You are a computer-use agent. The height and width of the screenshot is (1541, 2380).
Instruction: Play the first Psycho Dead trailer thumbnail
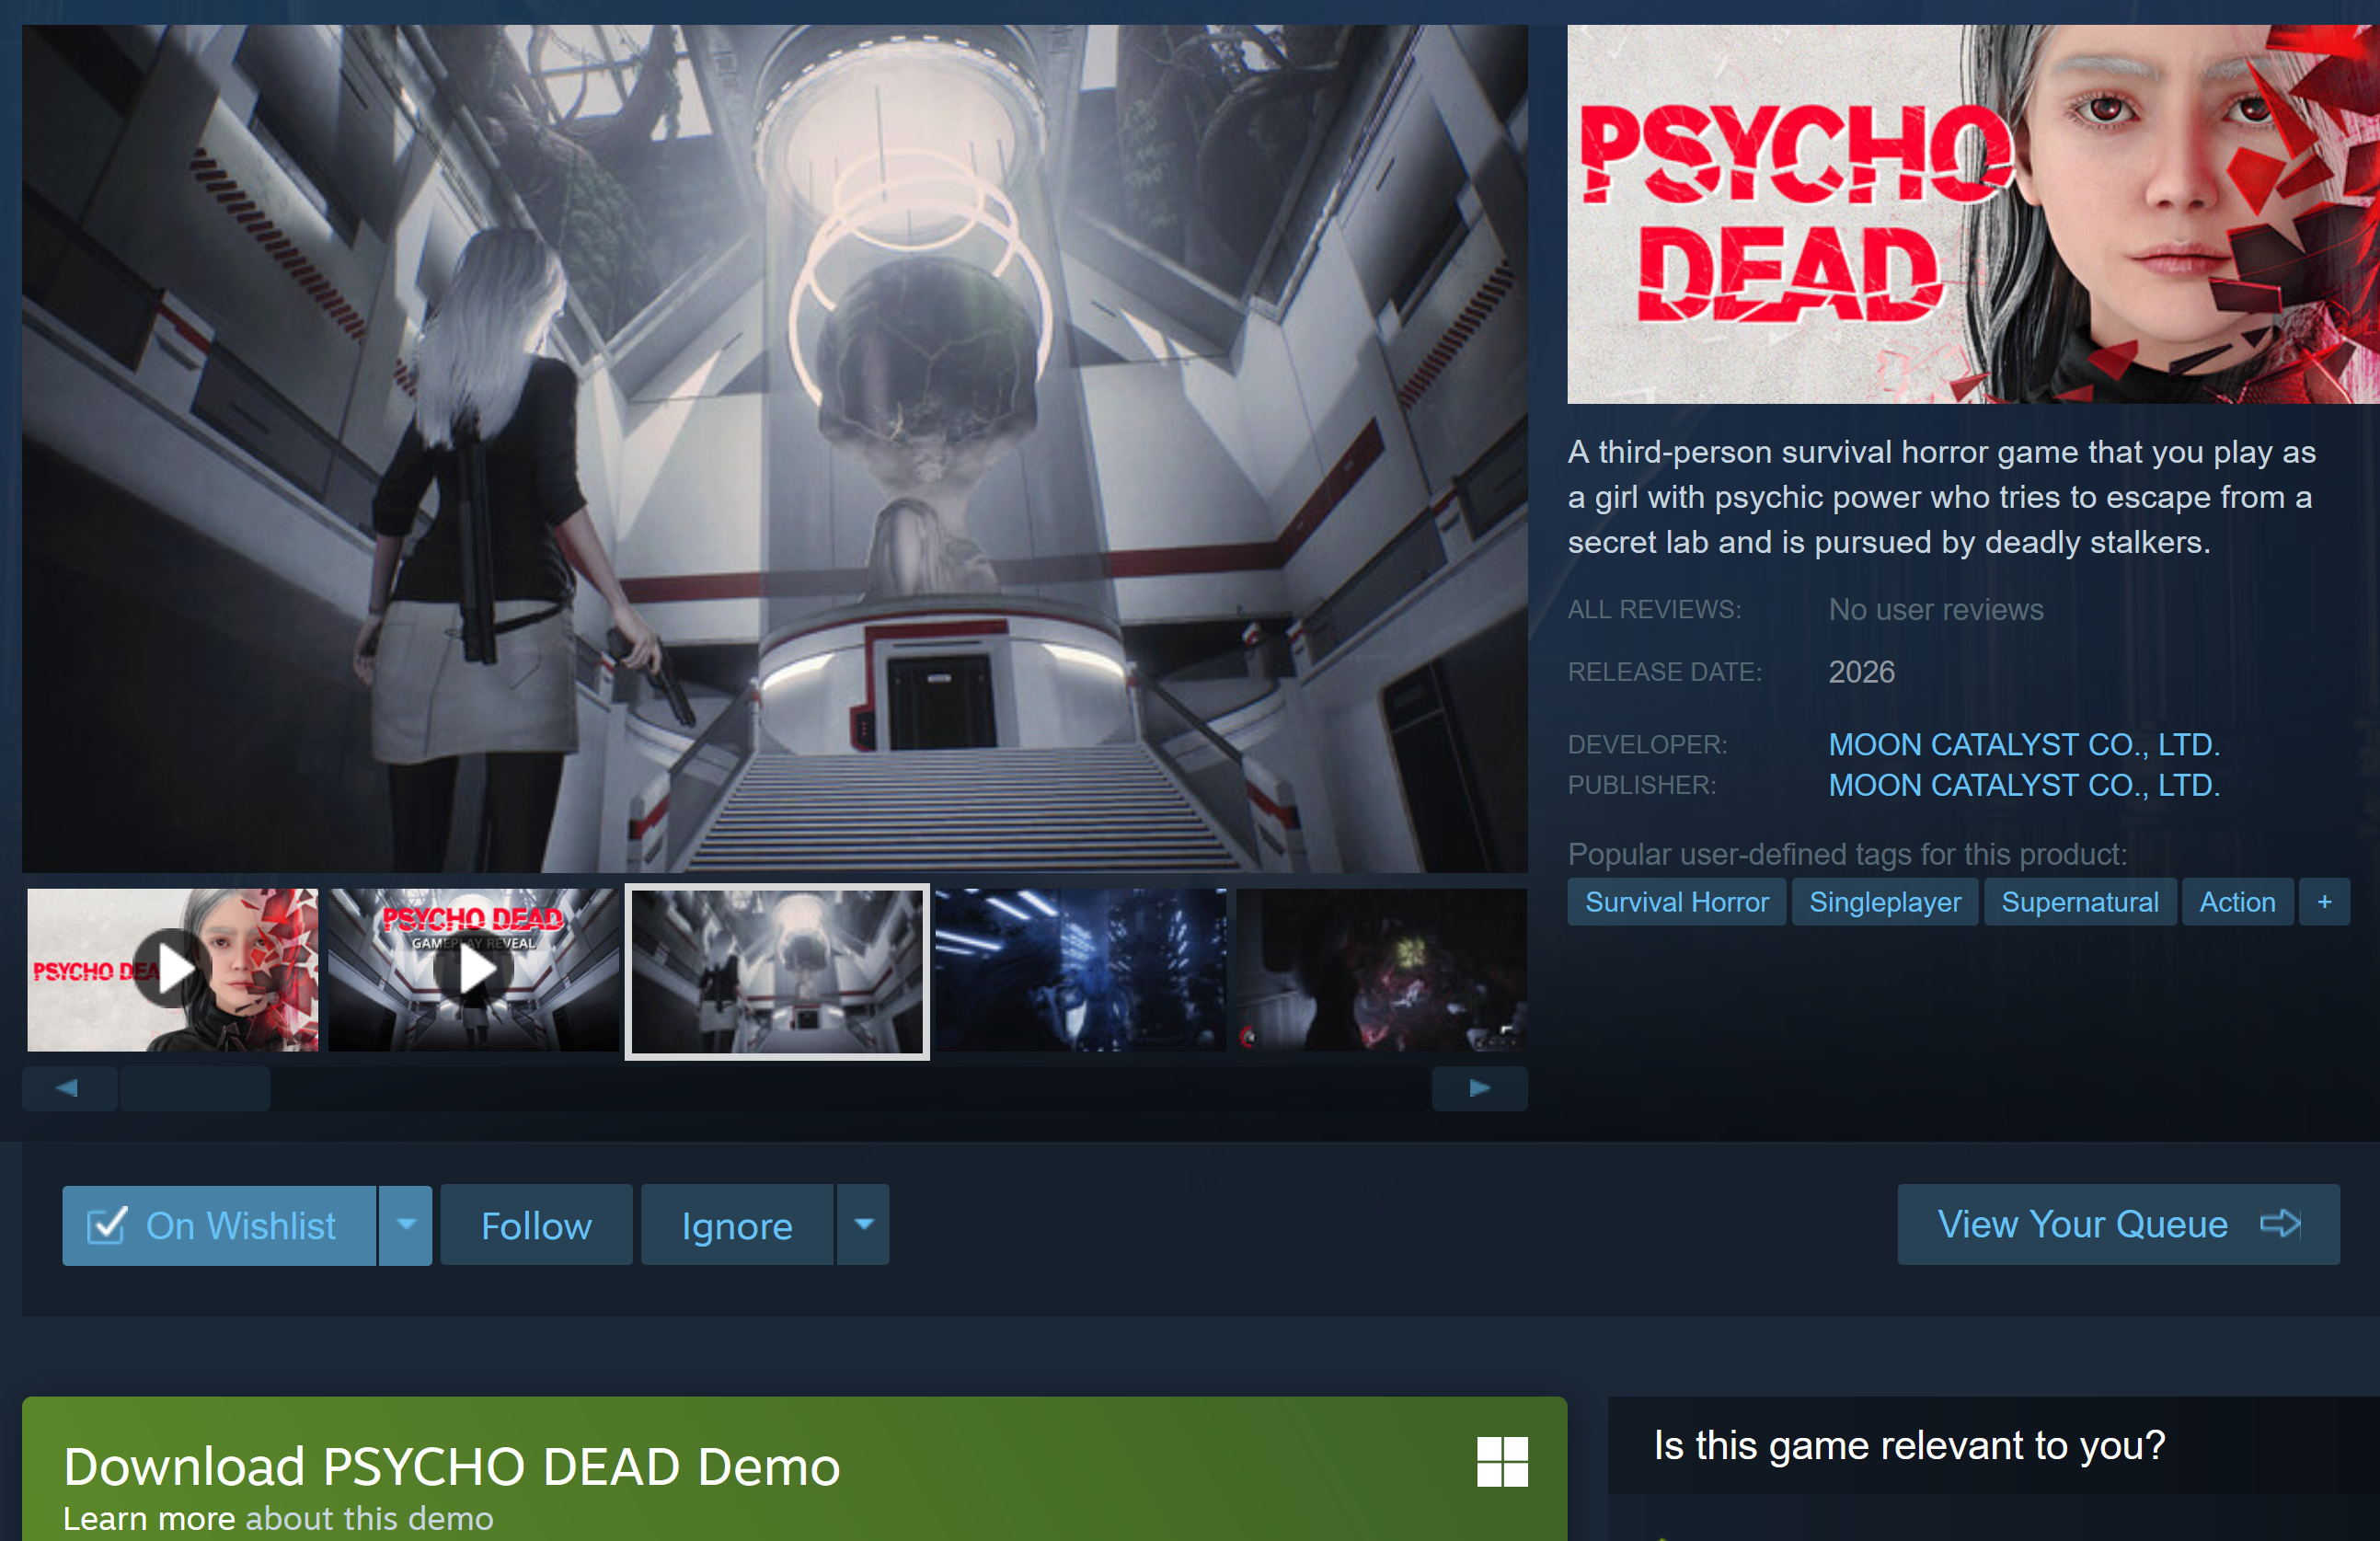click(173, 969)
